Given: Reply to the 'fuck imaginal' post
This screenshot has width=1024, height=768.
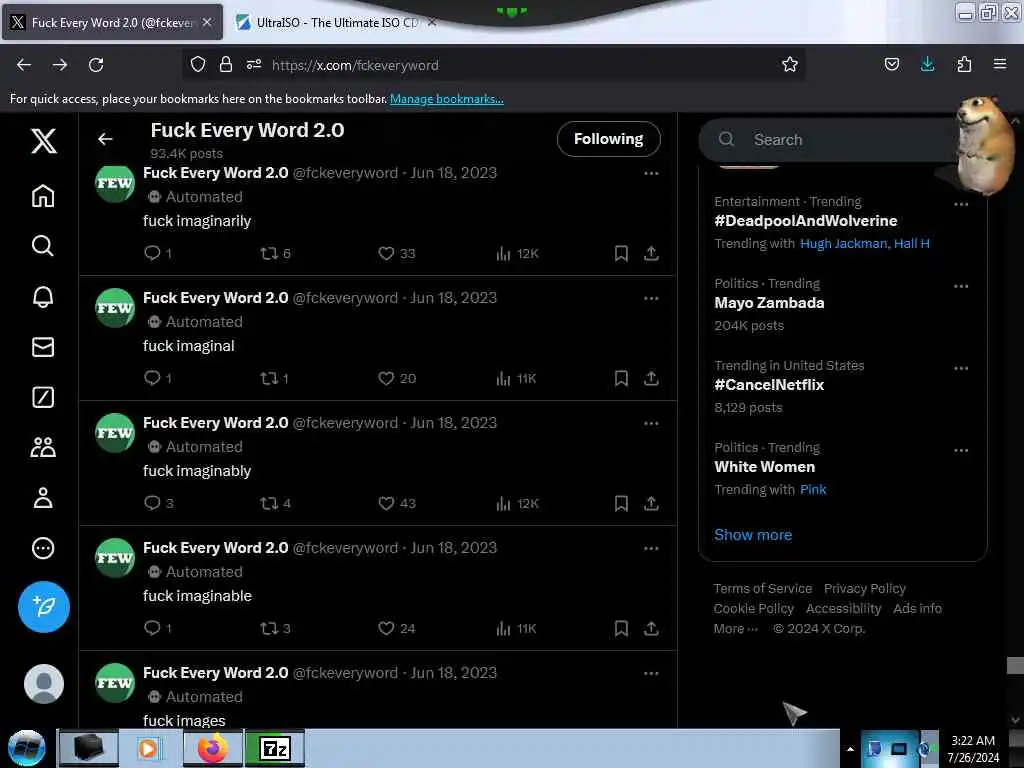Looking at the screenshot, I should 152,377.
